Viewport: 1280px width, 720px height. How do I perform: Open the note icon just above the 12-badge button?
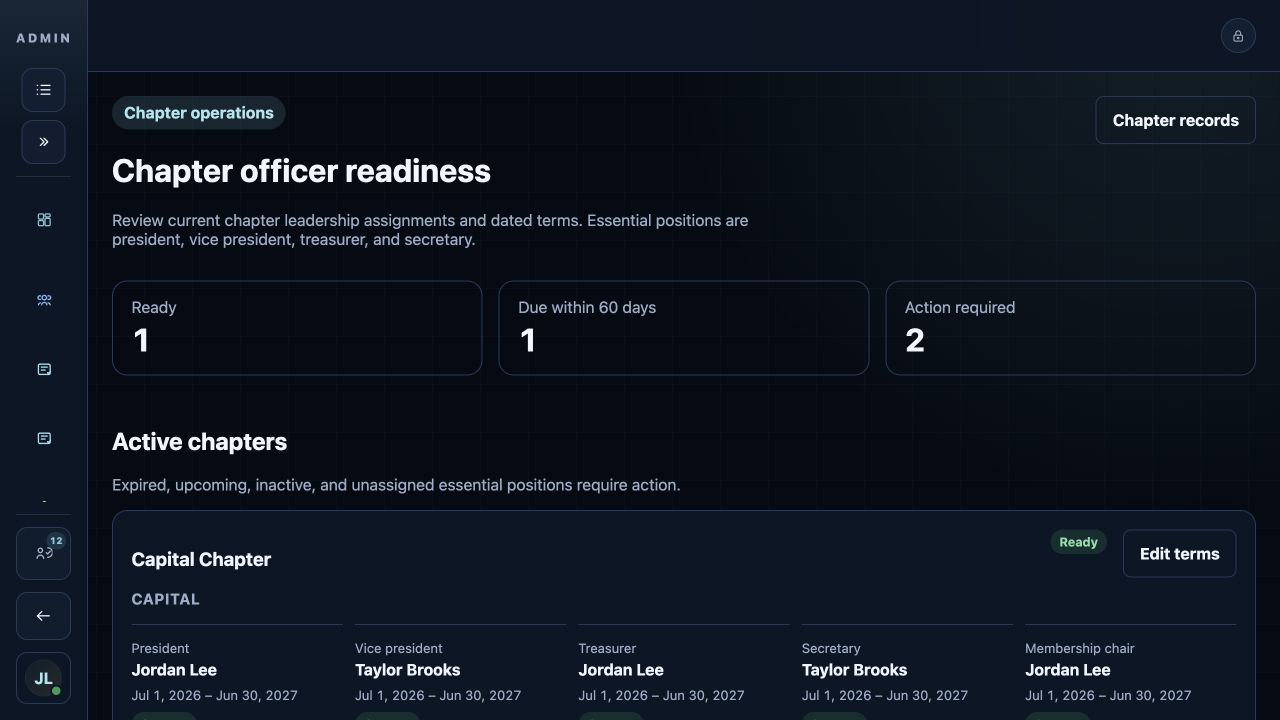(44, 439)
